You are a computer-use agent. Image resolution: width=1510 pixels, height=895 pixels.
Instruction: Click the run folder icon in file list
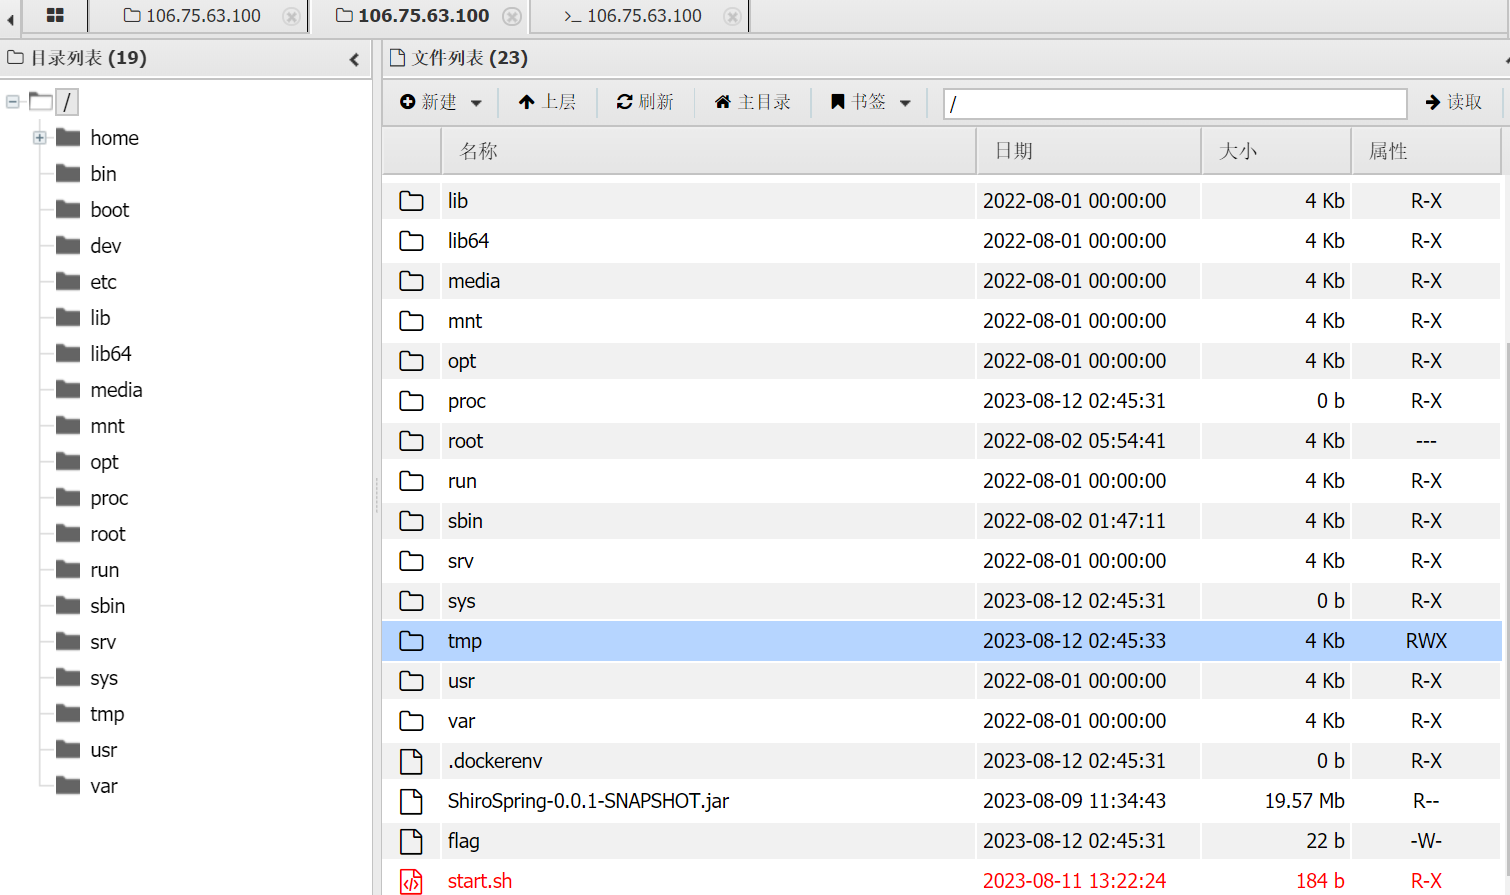(411, 481)
